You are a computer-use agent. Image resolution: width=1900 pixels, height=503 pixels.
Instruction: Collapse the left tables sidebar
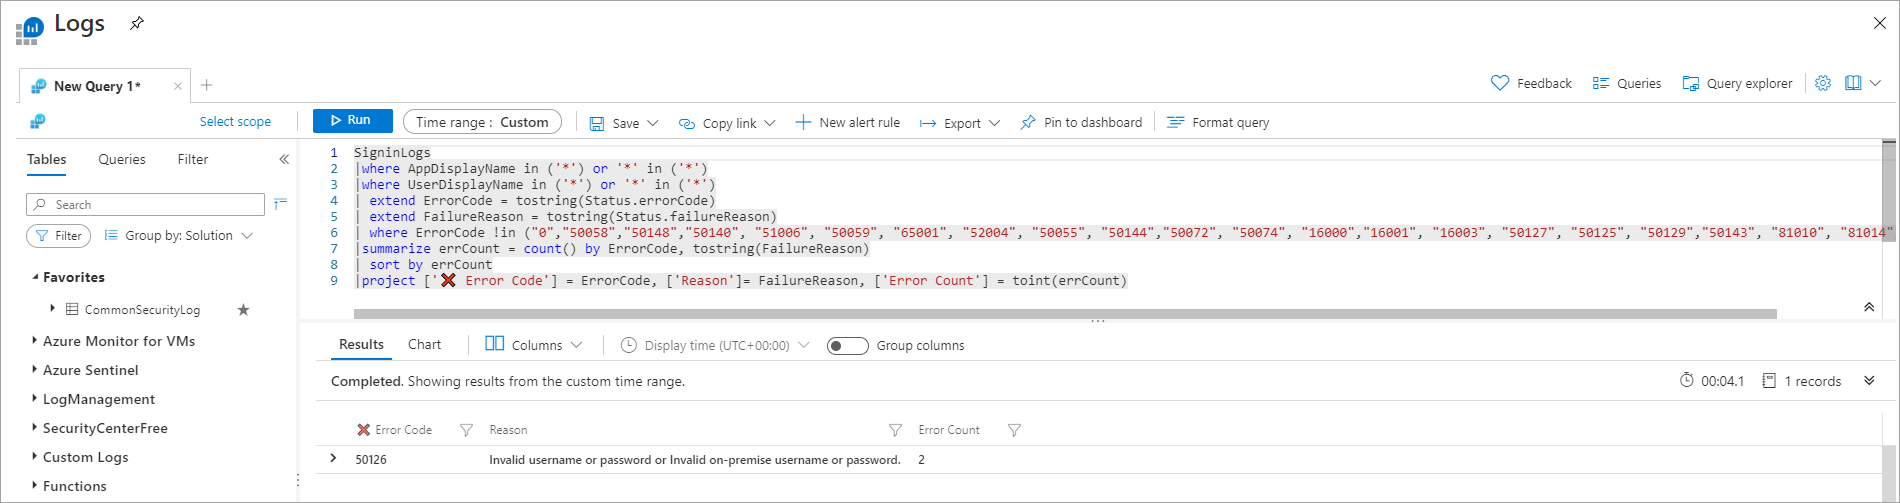point(284,159)
